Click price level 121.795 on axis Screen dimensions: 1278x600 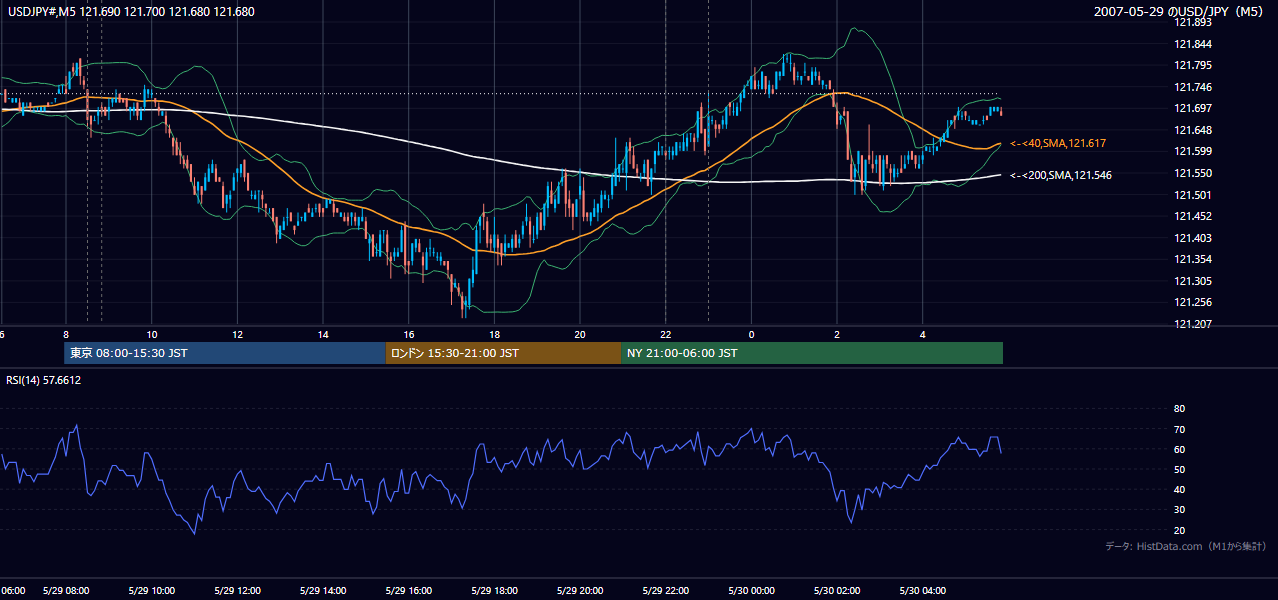1192,66
